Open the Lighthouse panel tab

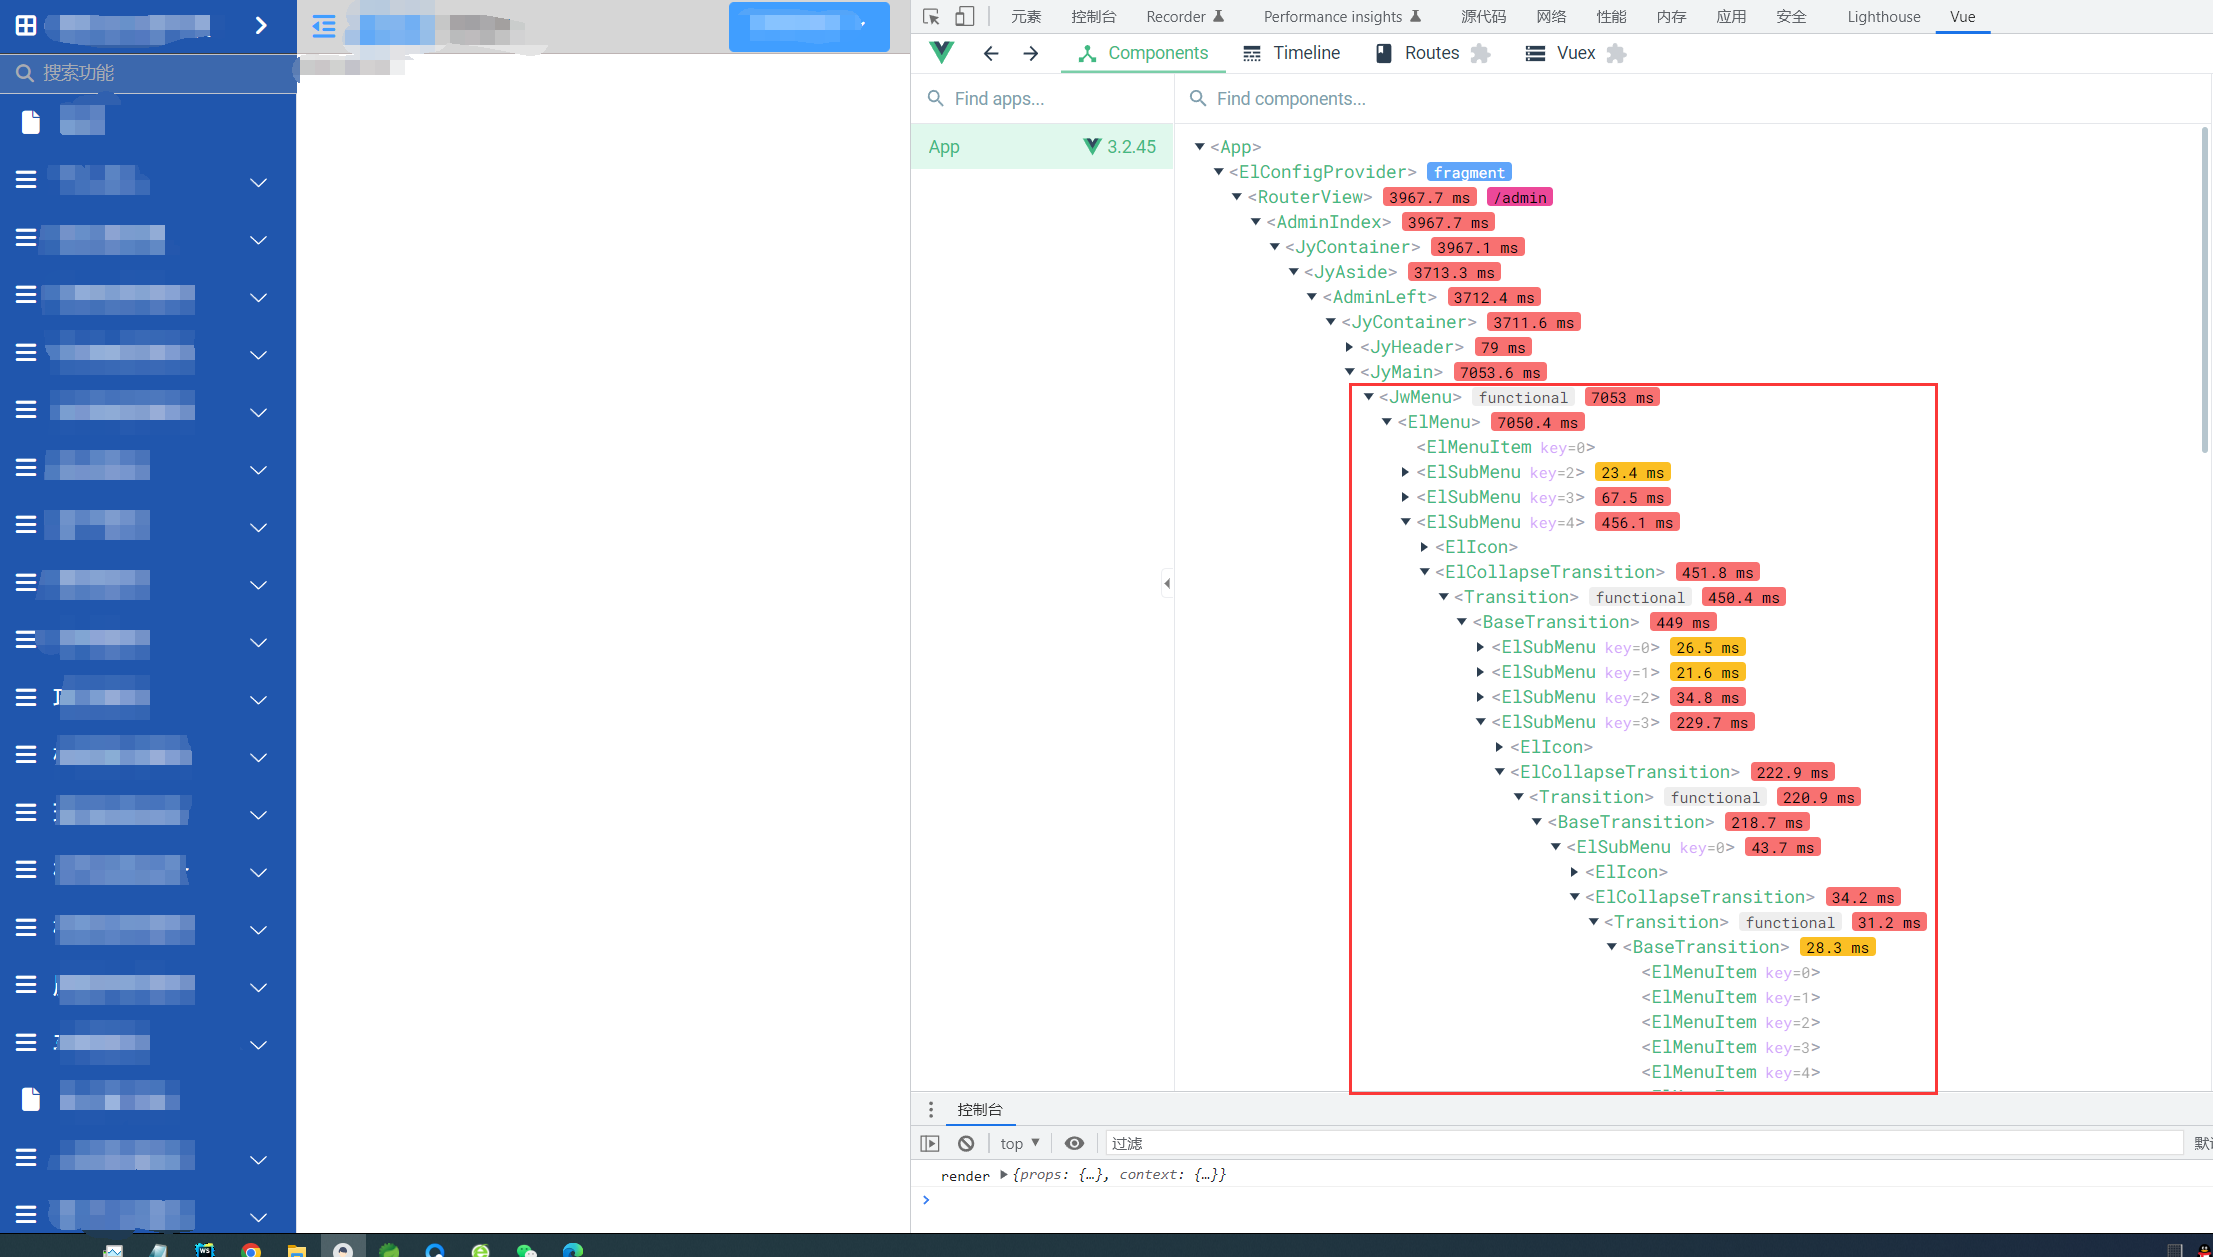point(1883,16)
